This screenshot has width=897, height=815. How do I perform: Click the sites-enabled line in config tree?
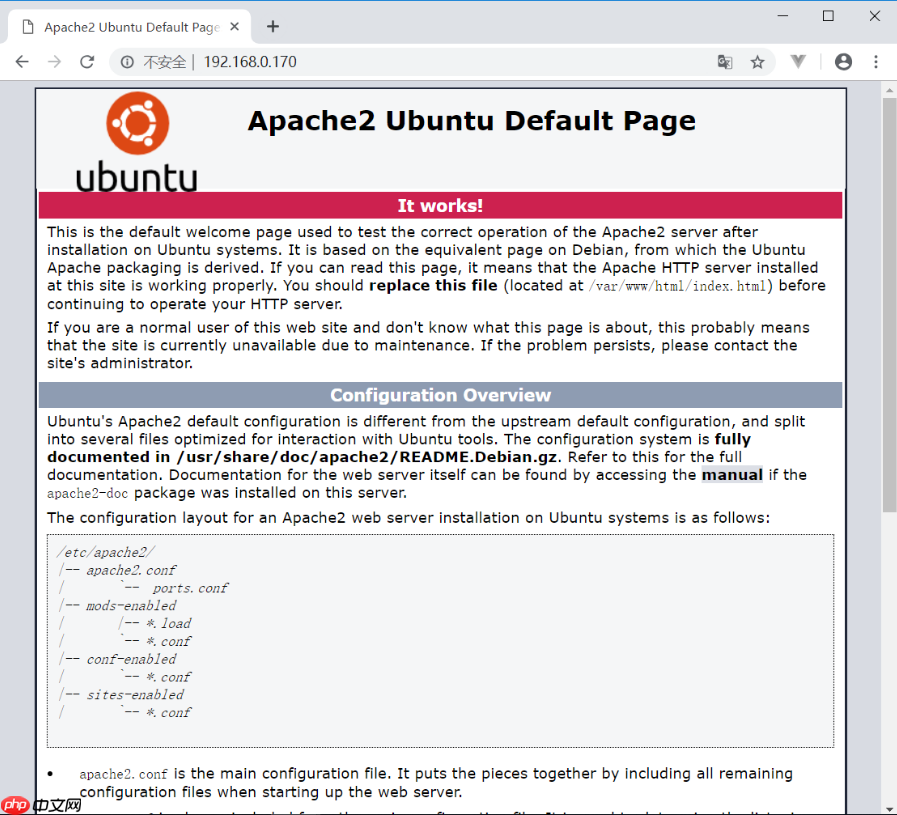pos(135,695)
